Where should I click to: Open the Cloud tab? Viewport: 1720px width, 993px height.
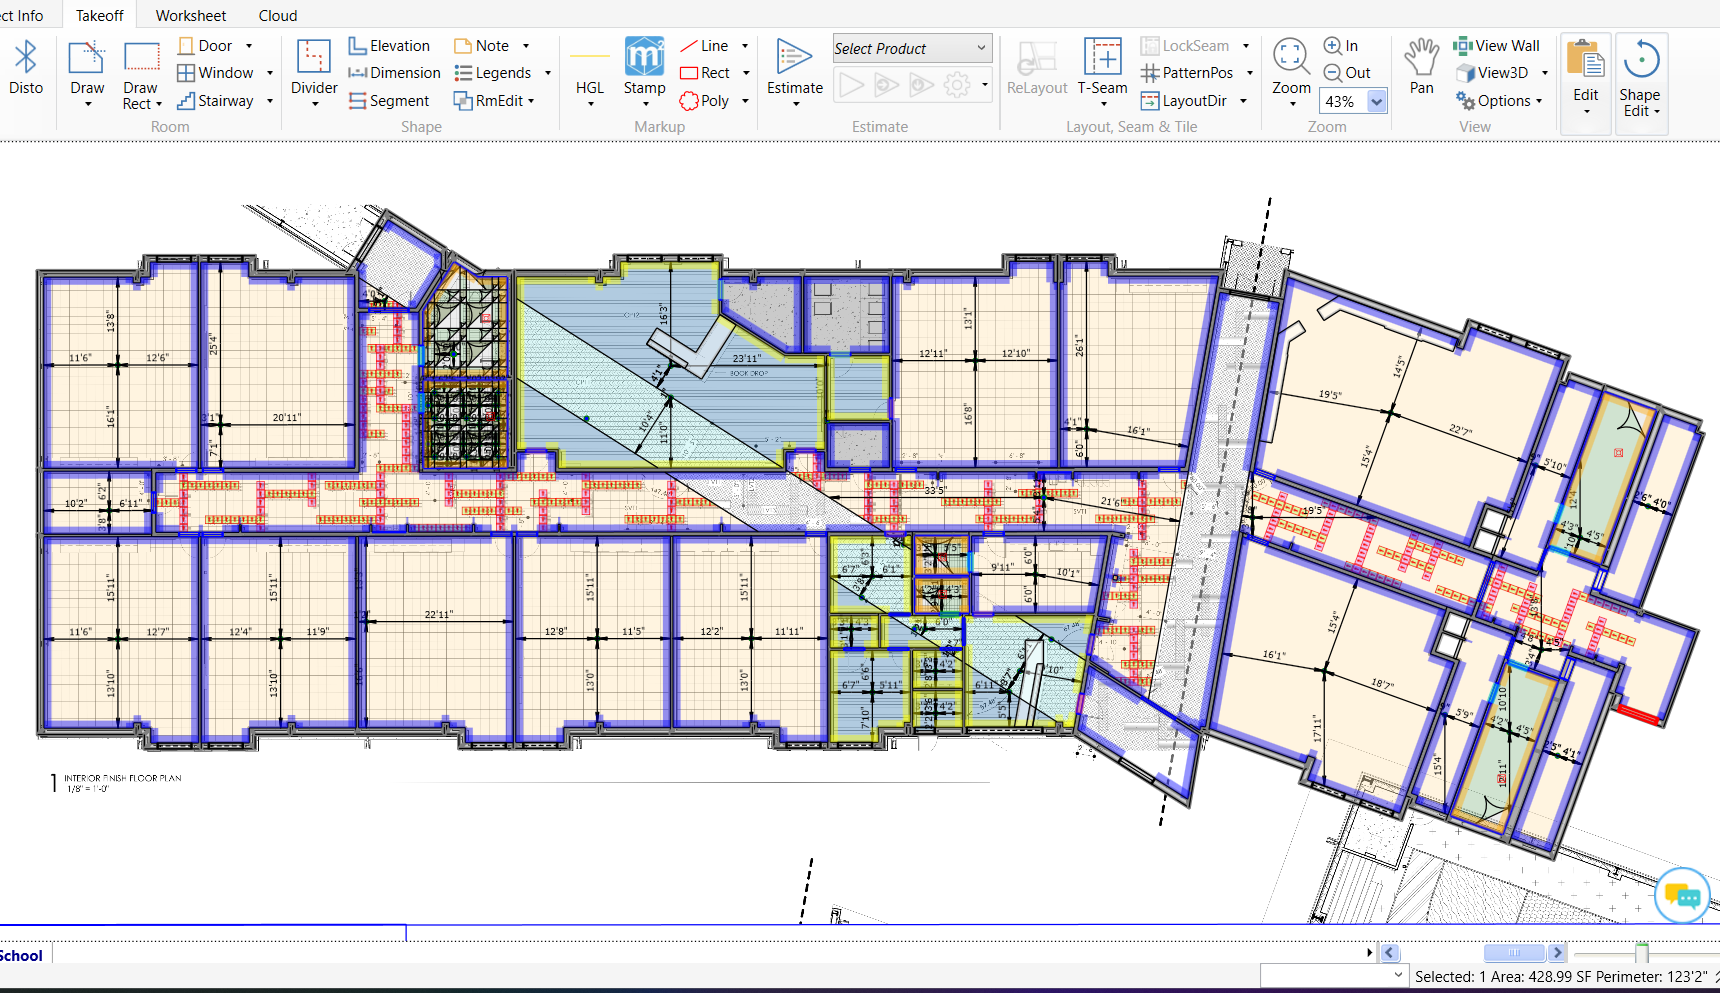tap(278, 15)
